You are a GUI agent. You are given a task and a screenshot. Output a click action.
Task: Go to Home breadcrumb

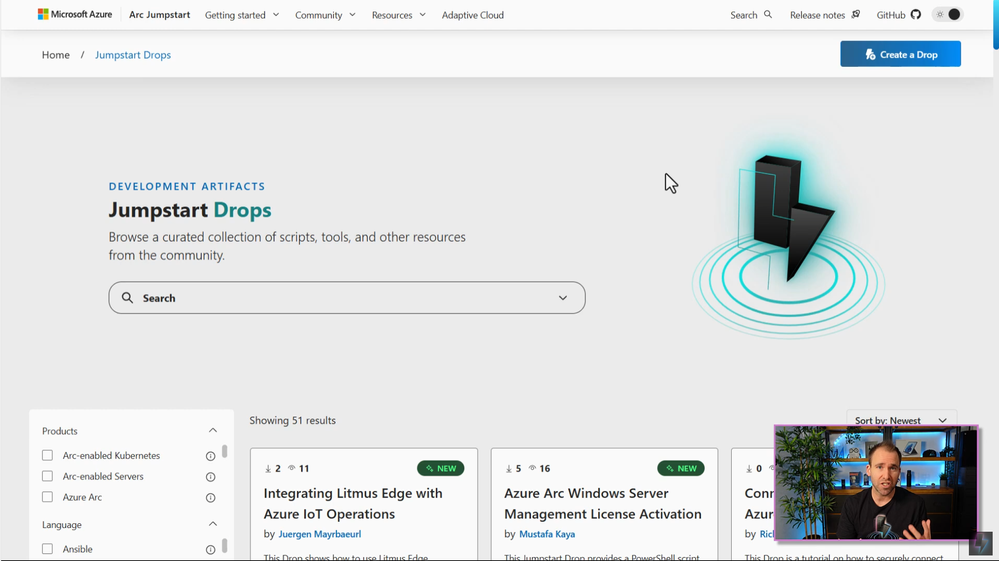tap(55, 55)
